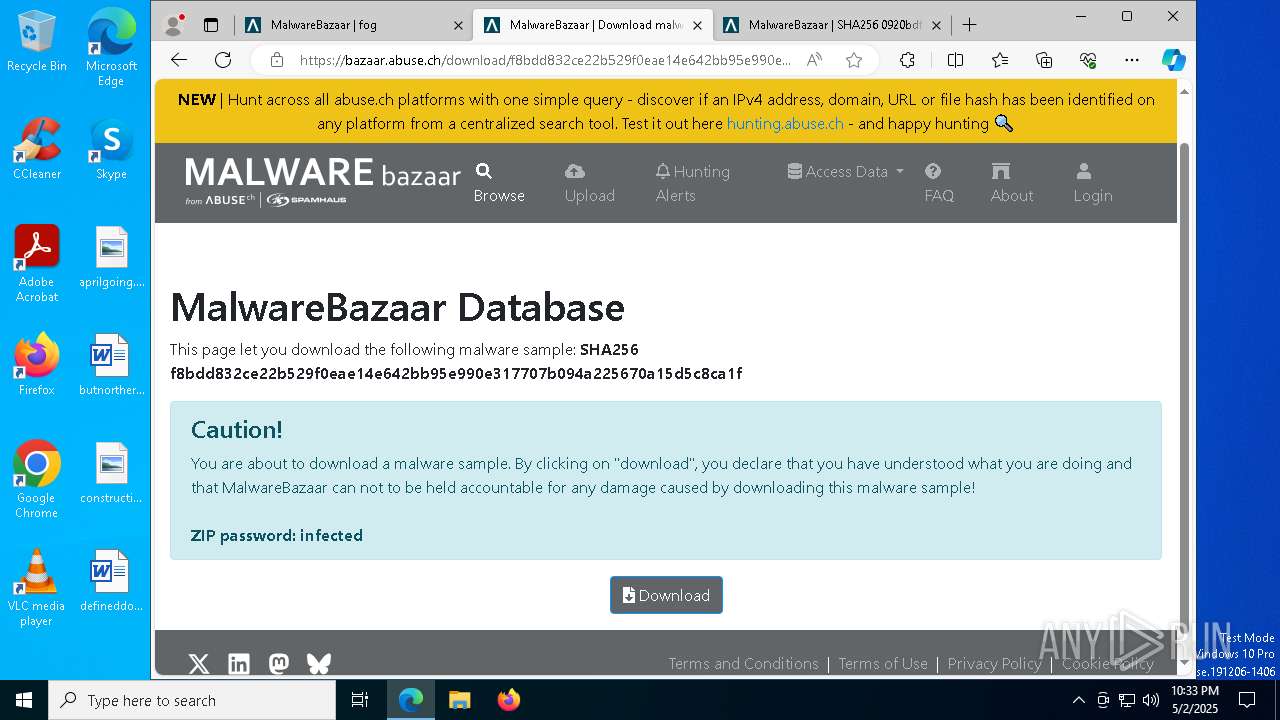Toggle Split screen icon
Screen dimensions: 1280x720
955,60
